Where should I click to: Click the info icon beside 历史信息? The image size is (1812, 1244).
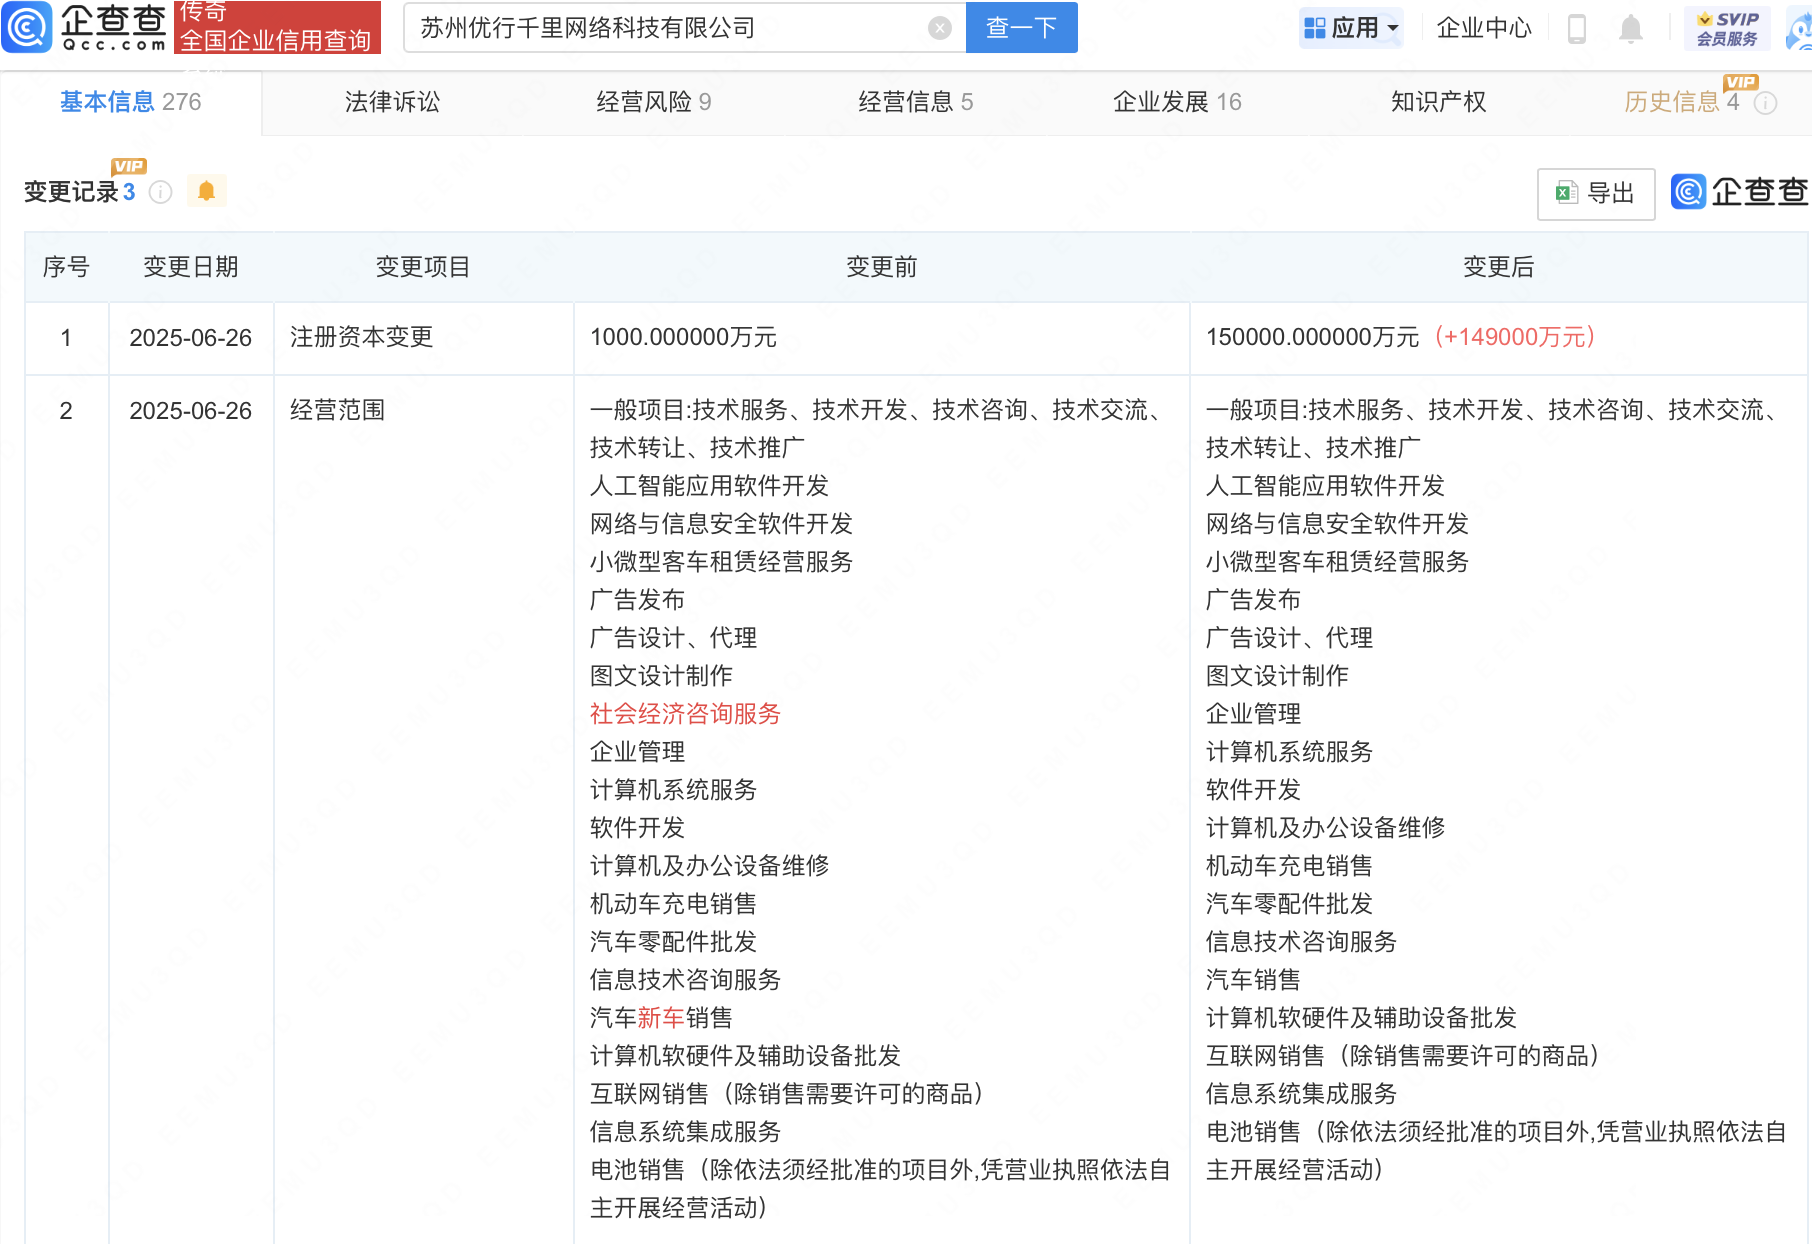(1766, 103)
